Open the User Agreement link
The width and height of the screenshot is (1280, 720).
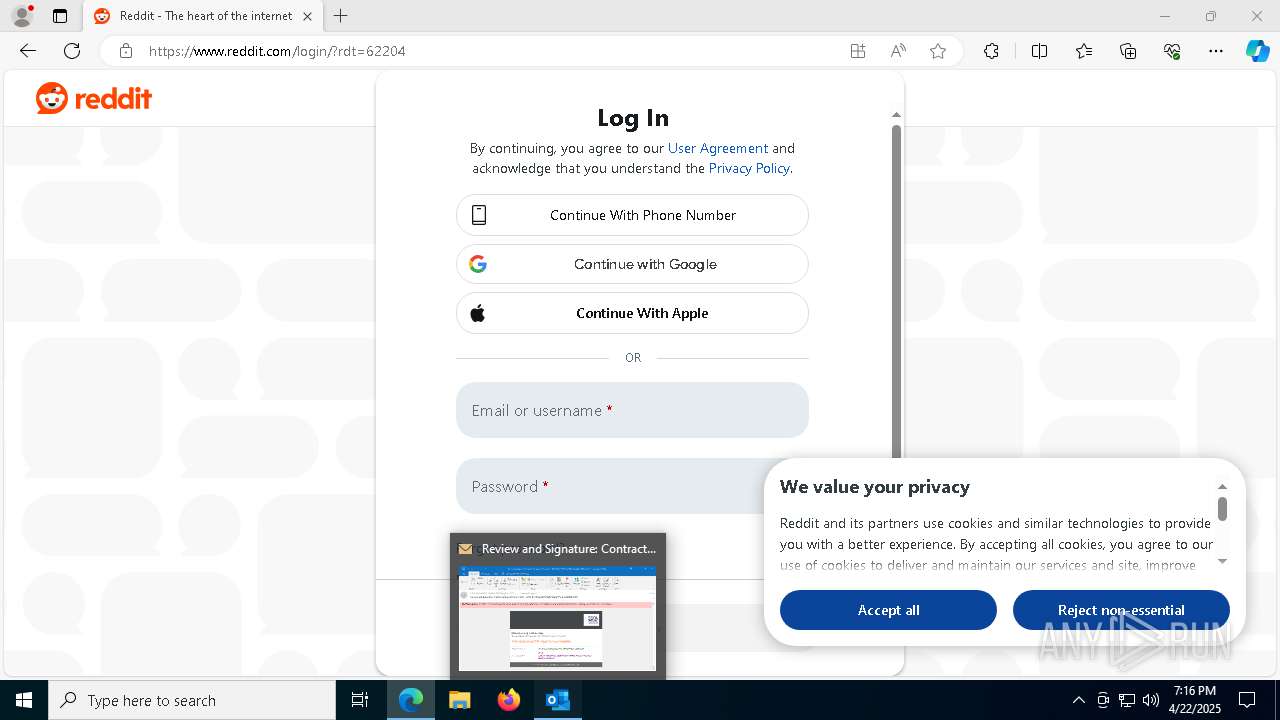718,148
